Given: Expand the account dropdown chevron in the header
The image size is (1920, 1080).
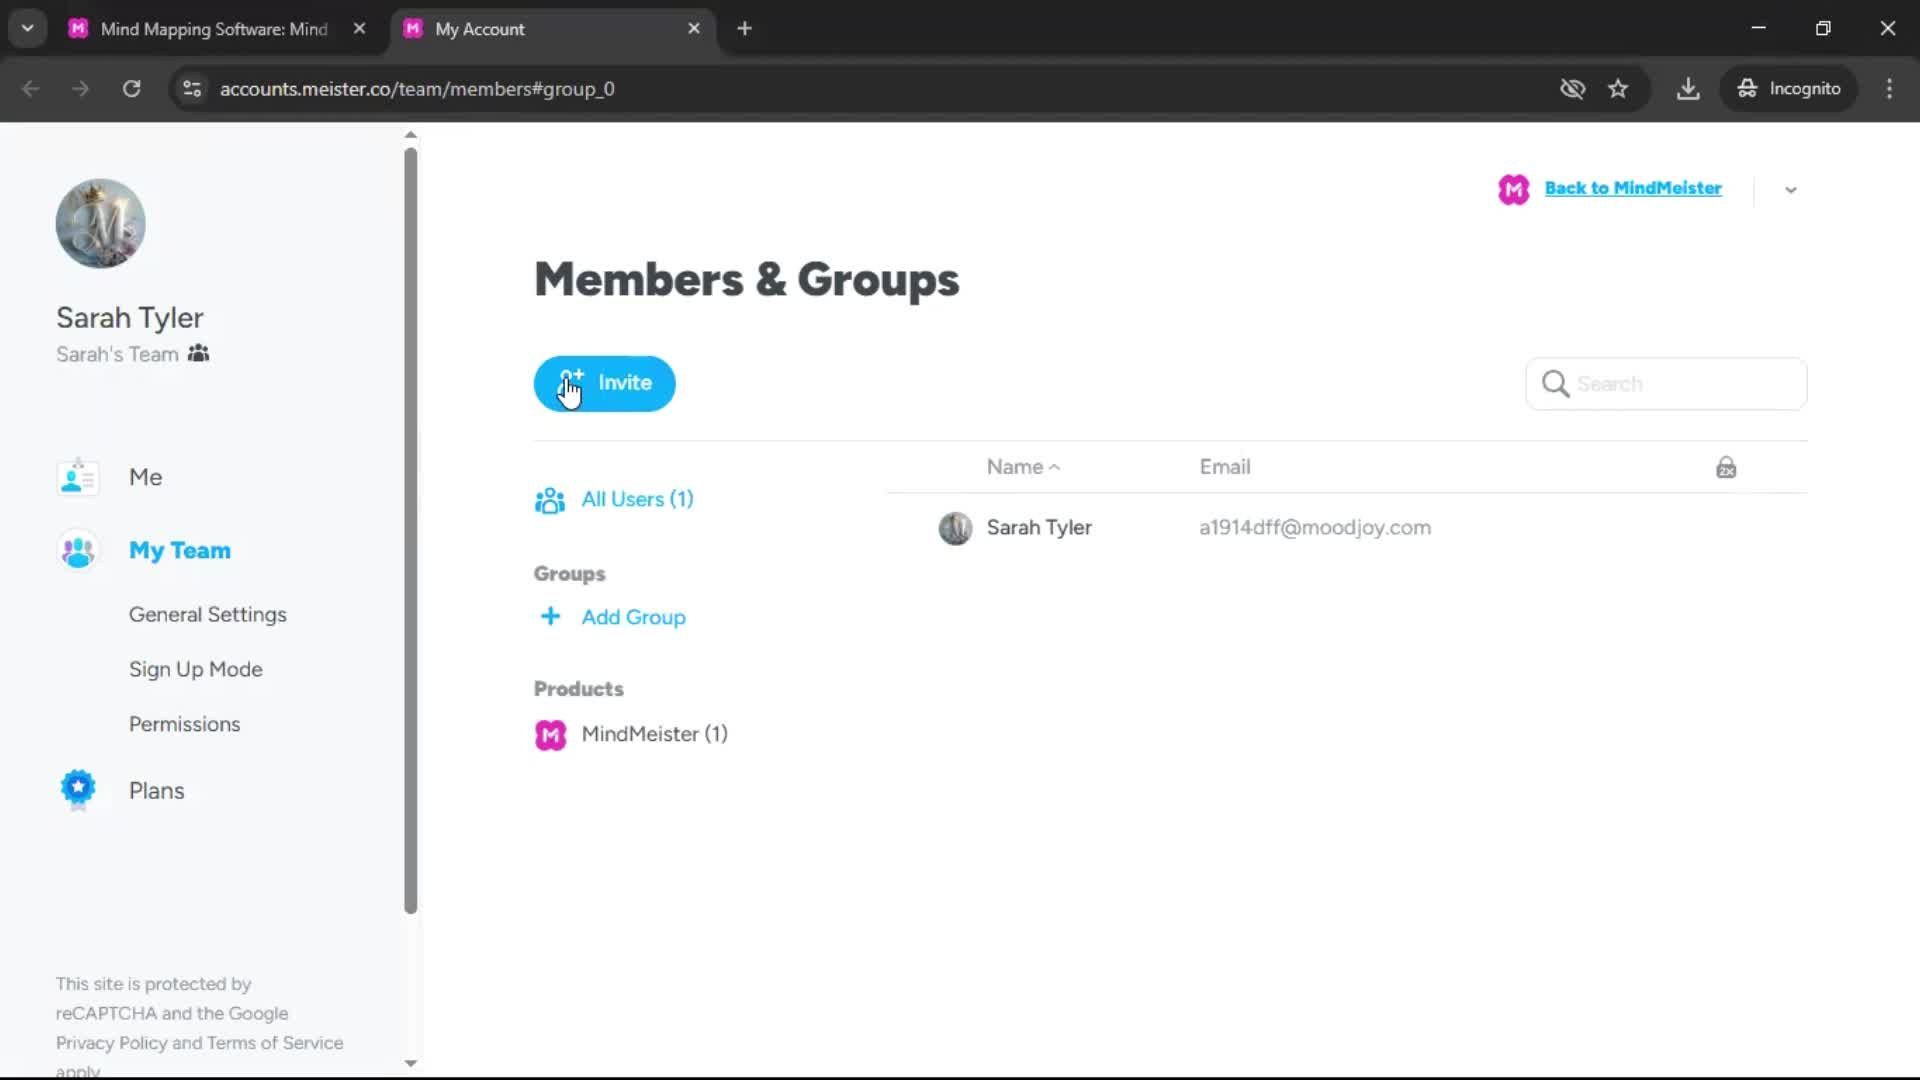Looking at the screenshot, I should click(1791, 190).
